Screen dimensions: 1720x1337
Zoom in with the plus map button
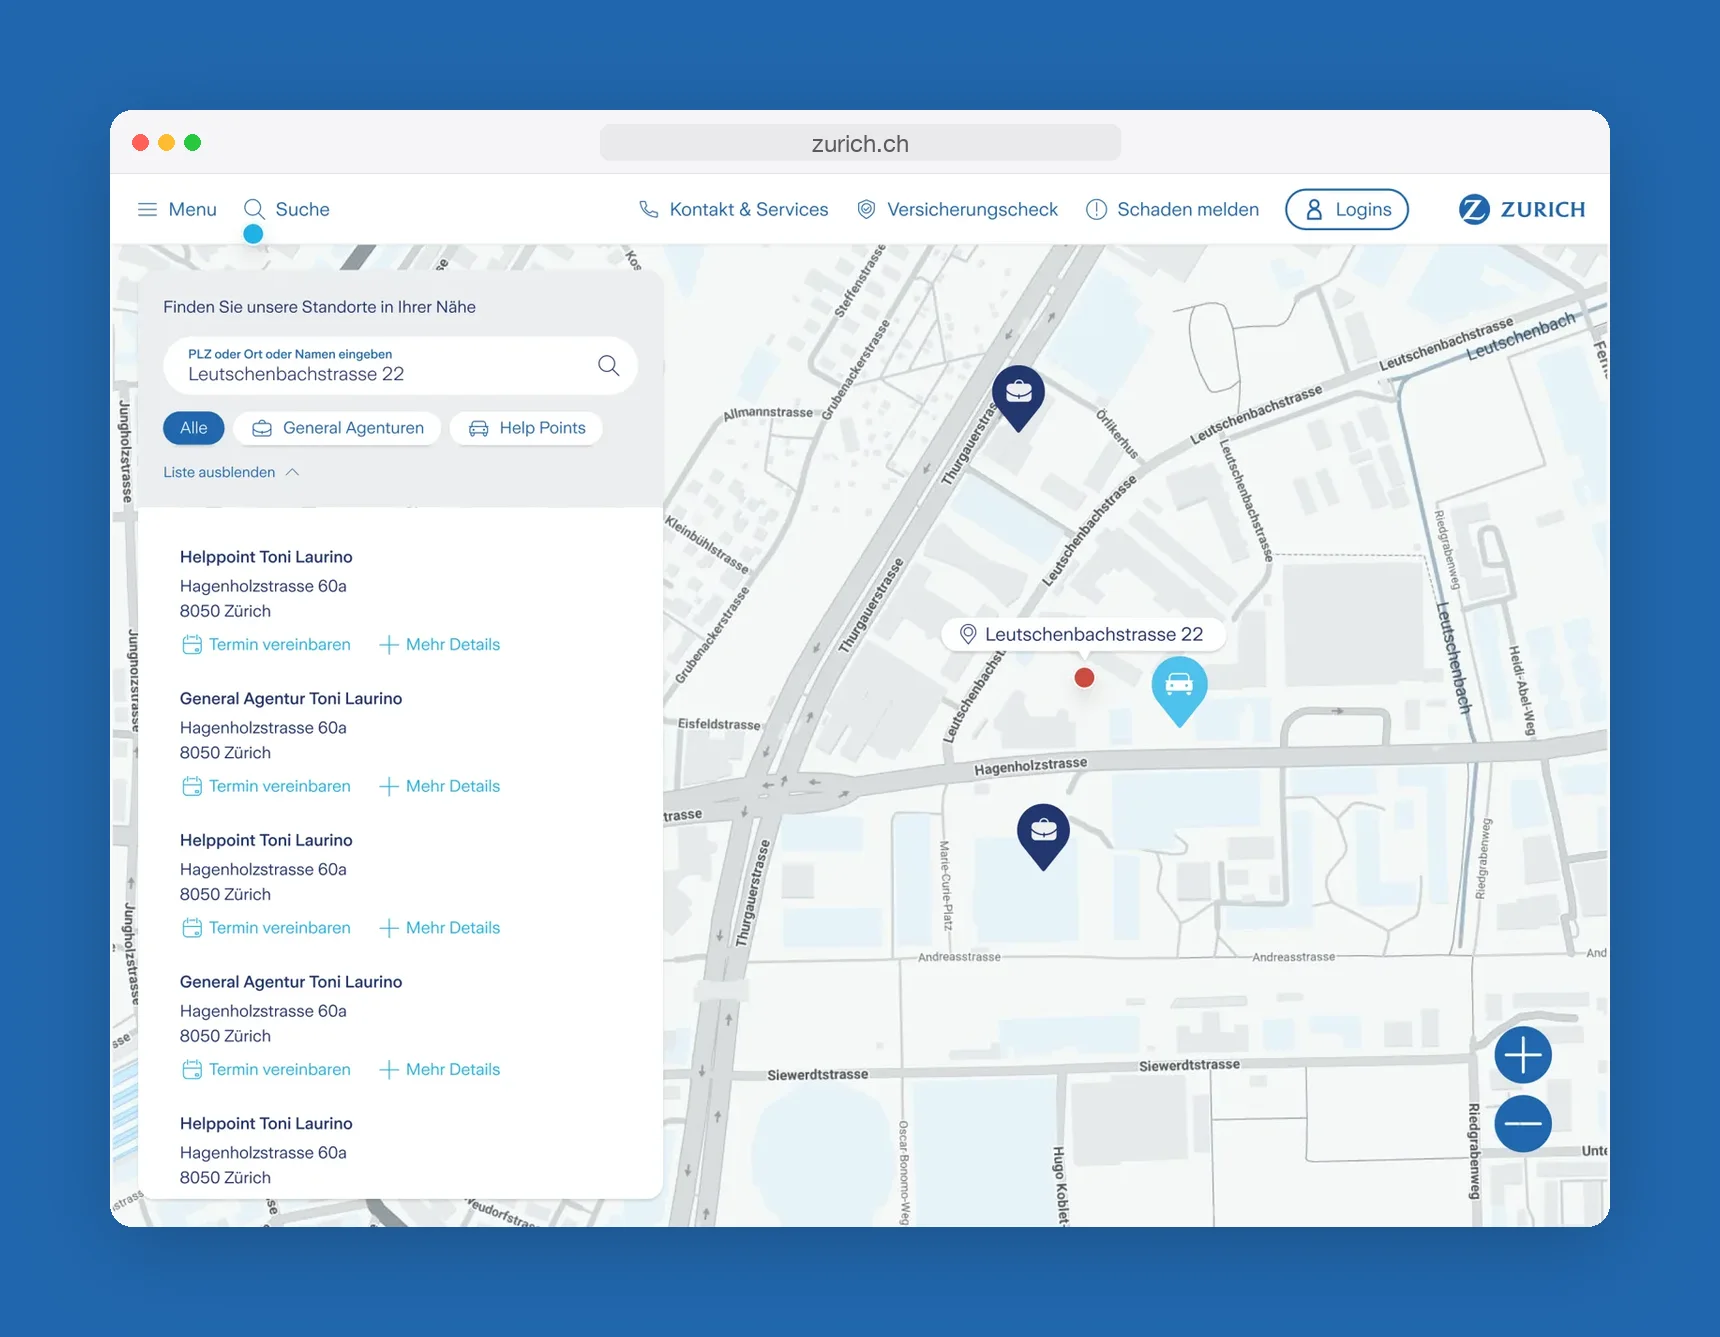coord(1523,1055)
